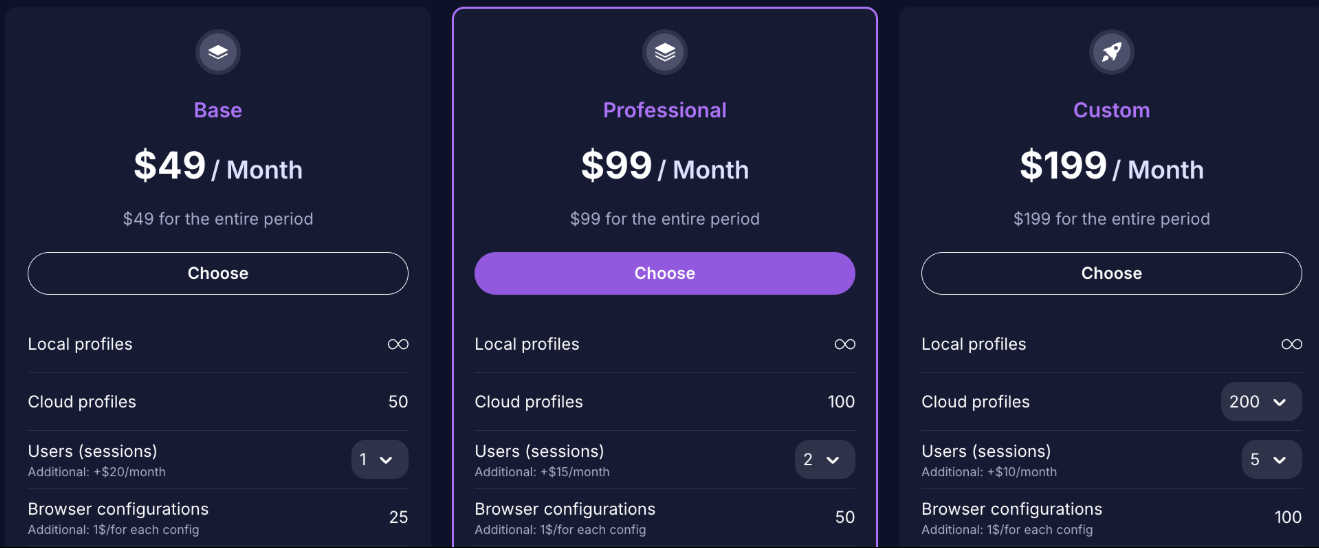The height and width of the screenshot is (548, 1319).
Task: Click the Base plan infinity symbol
Action: pyautogui.click(x=398, y=344)
